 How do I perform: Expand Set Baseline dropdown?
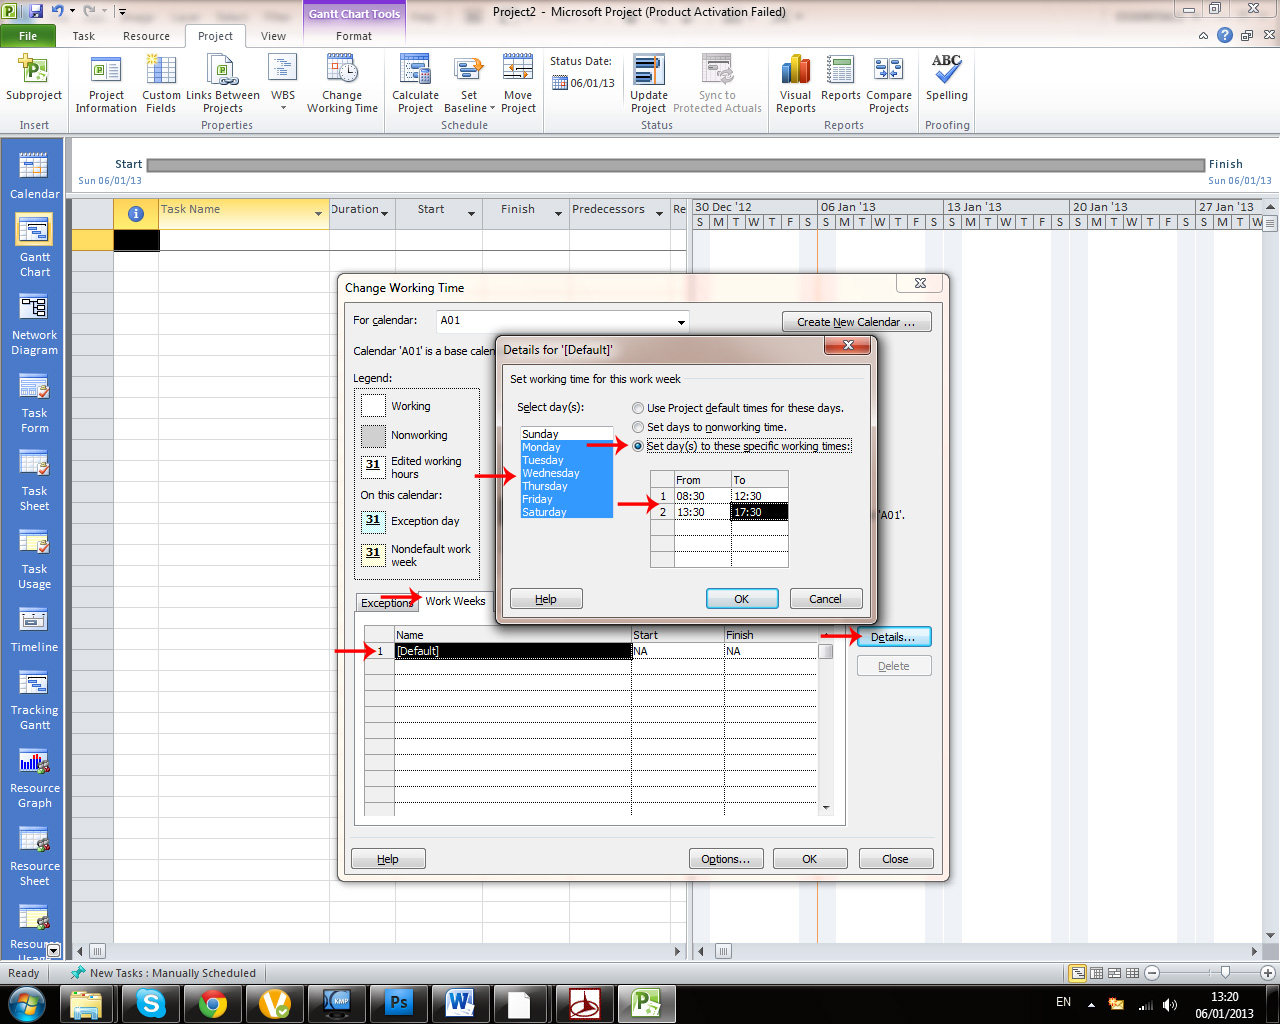tap(469, 102)
